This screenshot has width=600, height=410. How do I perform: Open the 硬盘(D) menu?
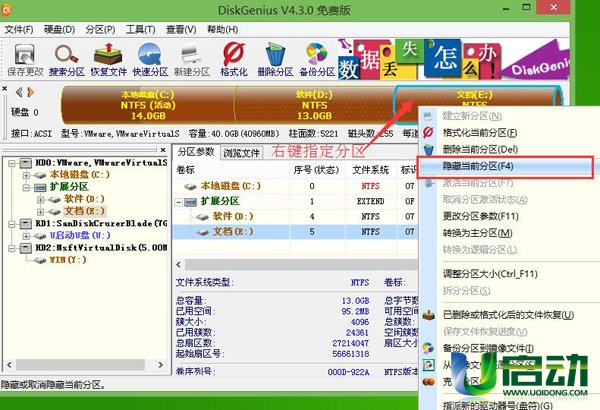59,29
